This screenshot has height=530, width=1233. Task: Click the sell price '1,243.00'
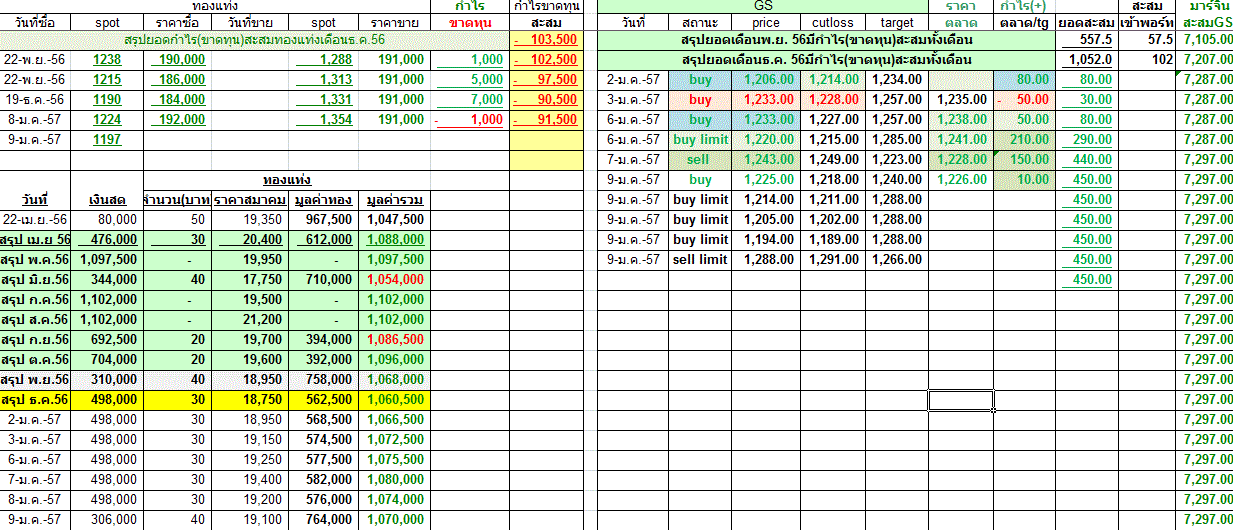coord(766,160)
